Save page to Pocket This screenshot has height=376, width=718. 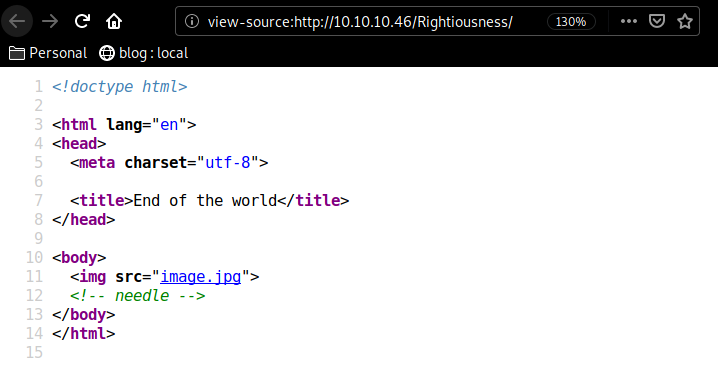click(657, 21)
